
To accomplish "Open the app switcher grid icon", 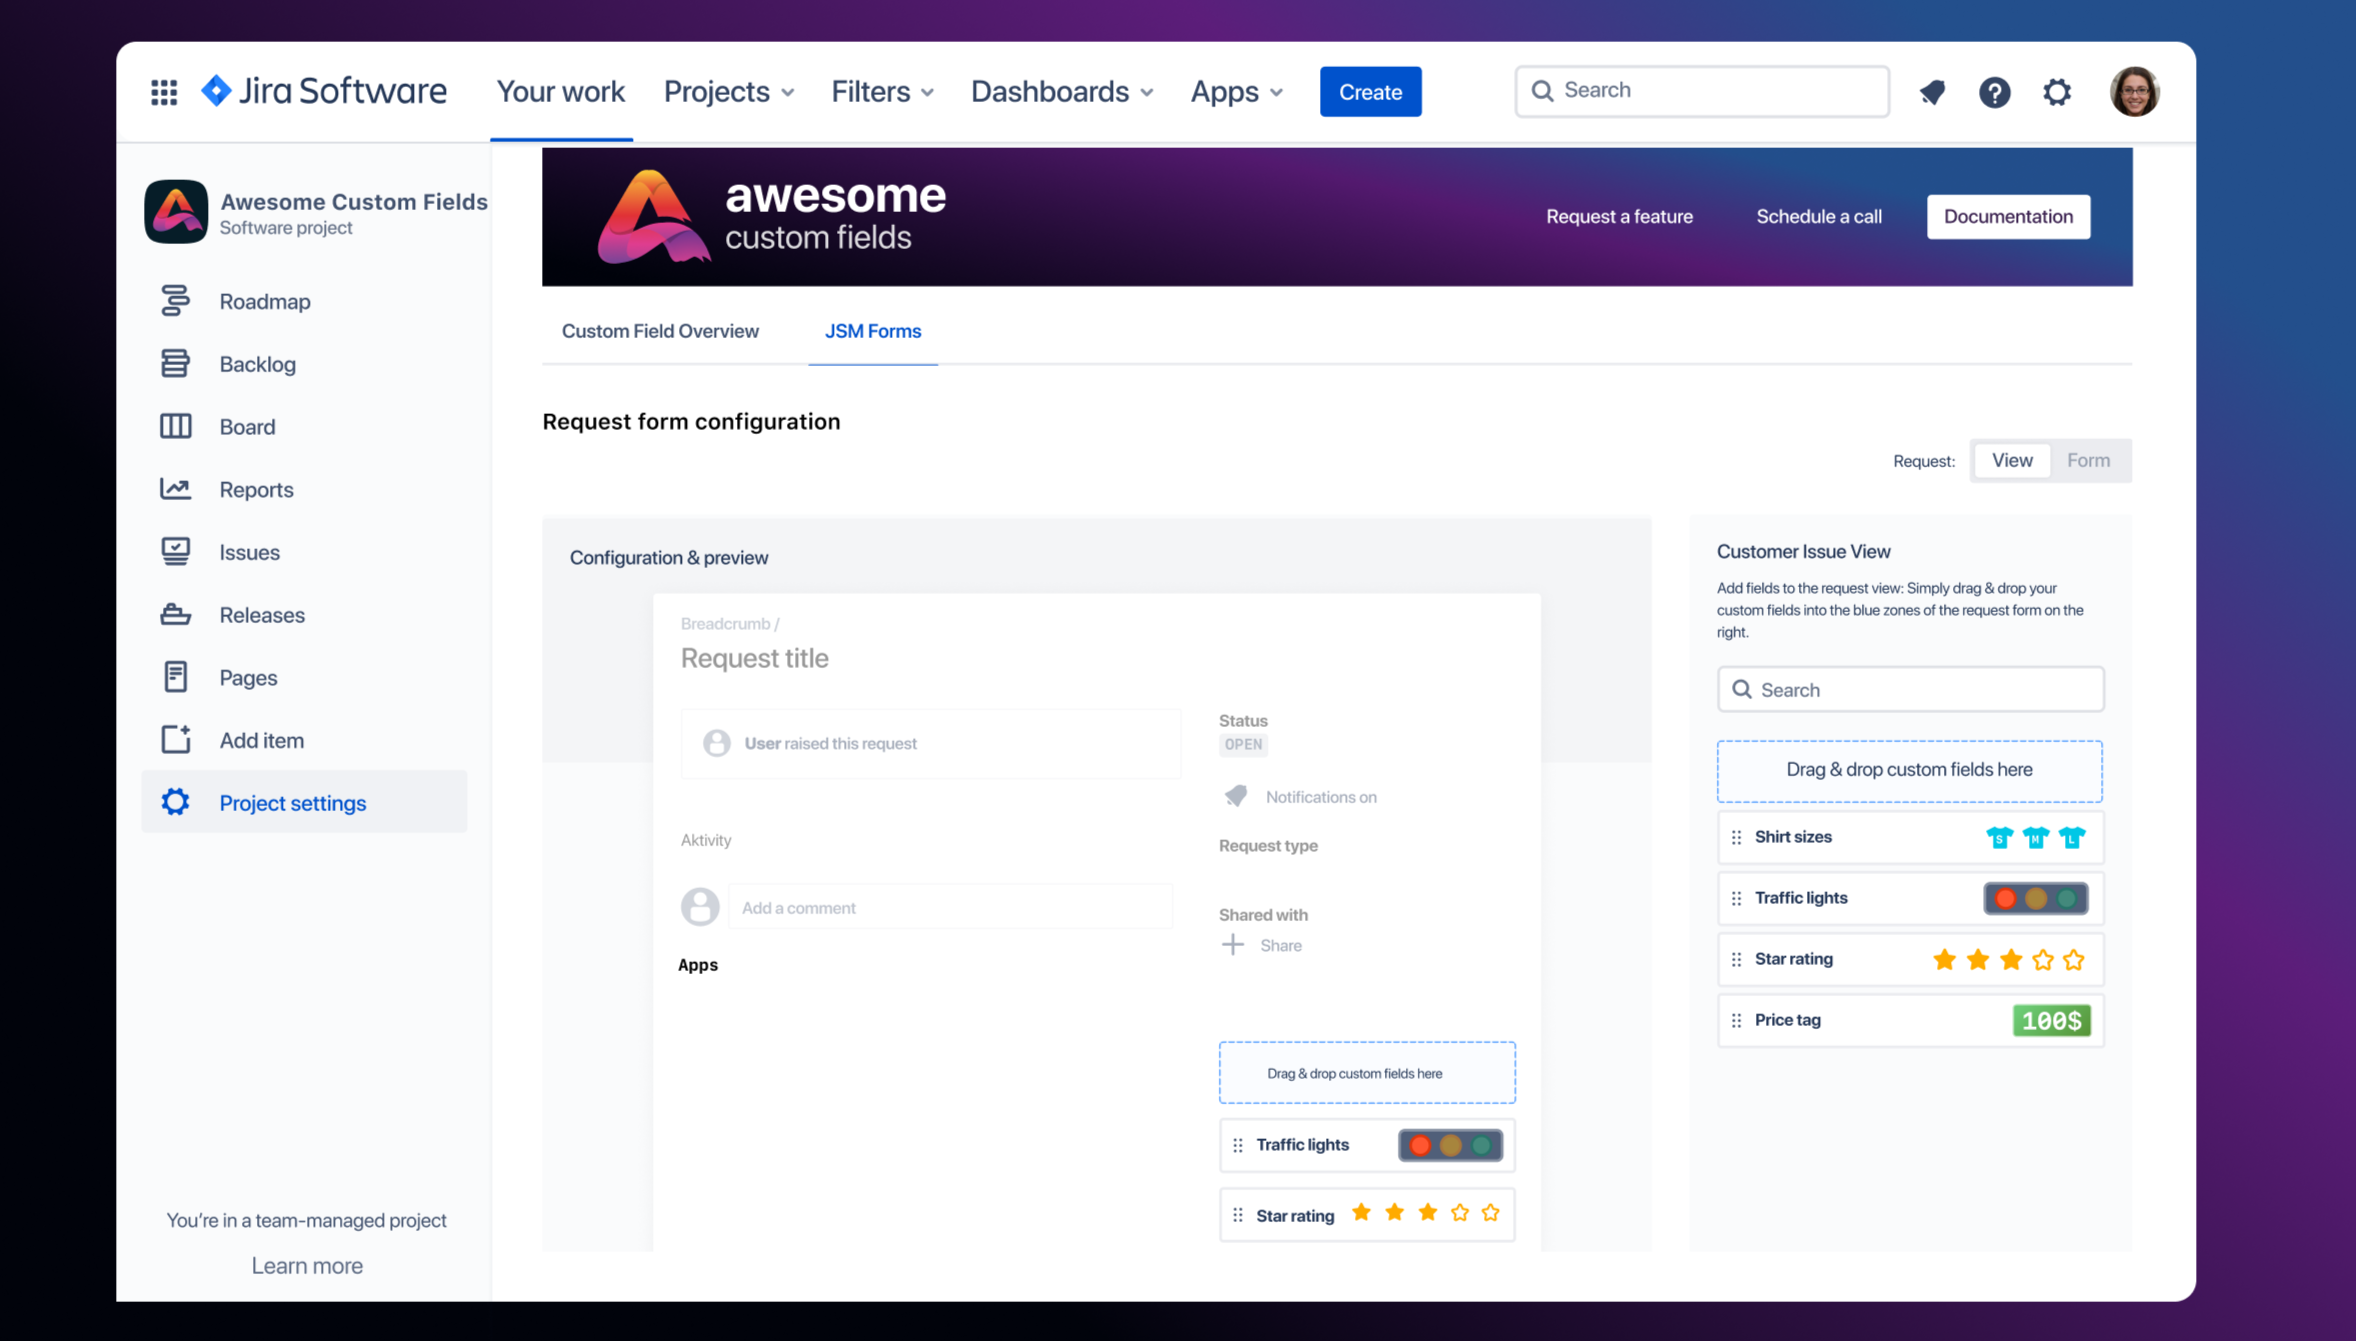I will tap(164, 92).
